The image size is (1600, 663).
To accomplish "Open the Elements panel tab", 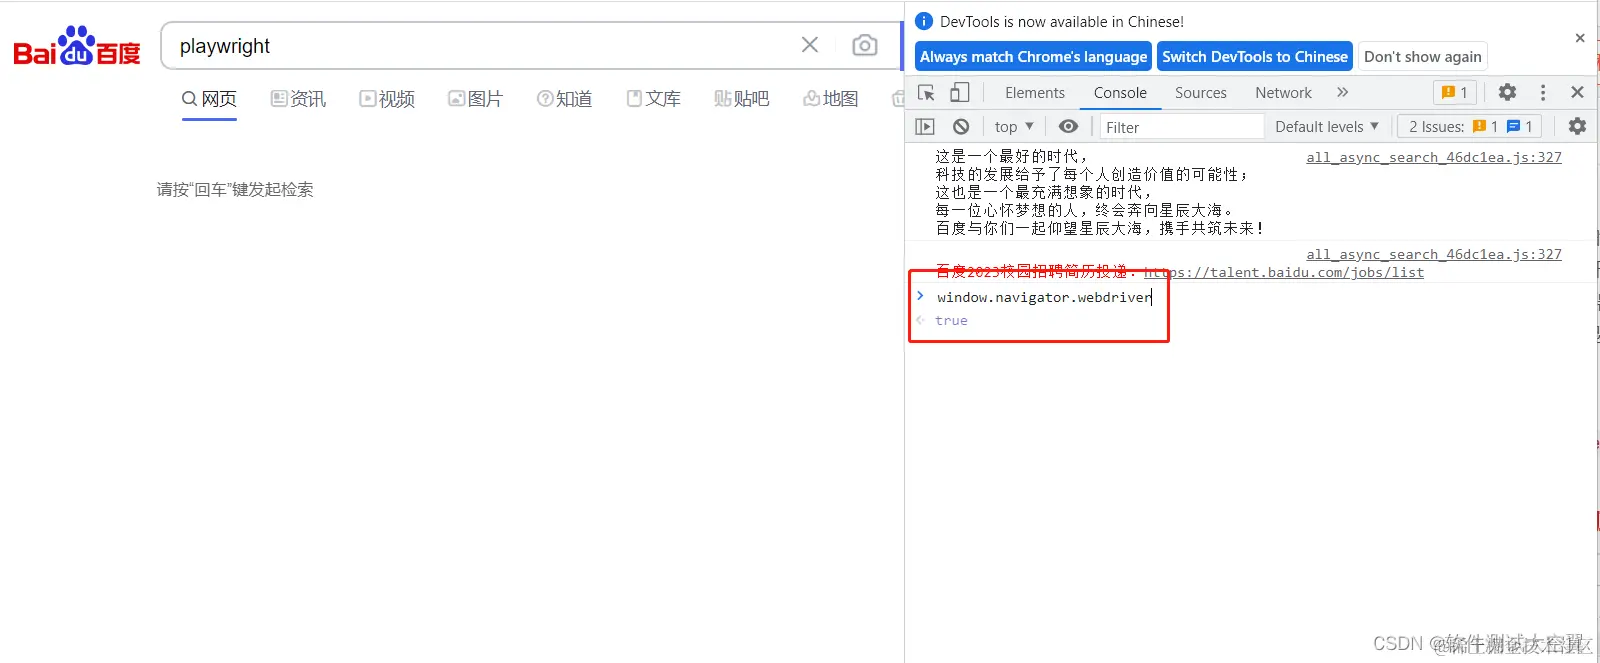I will [x=1034, y=93].
